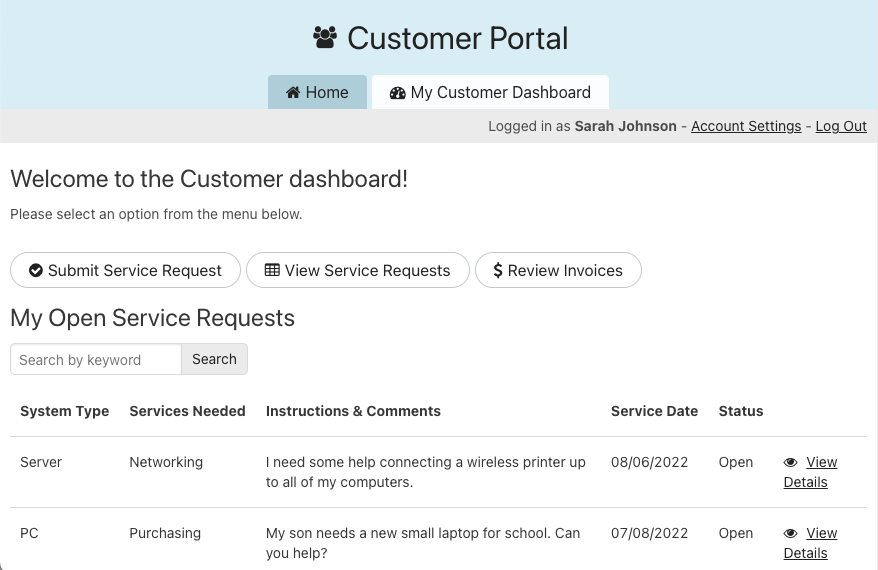Viewport: 878px width, 570px height.
Task: Click the house icon in the Home tab
Action: [x=293, y=93]
